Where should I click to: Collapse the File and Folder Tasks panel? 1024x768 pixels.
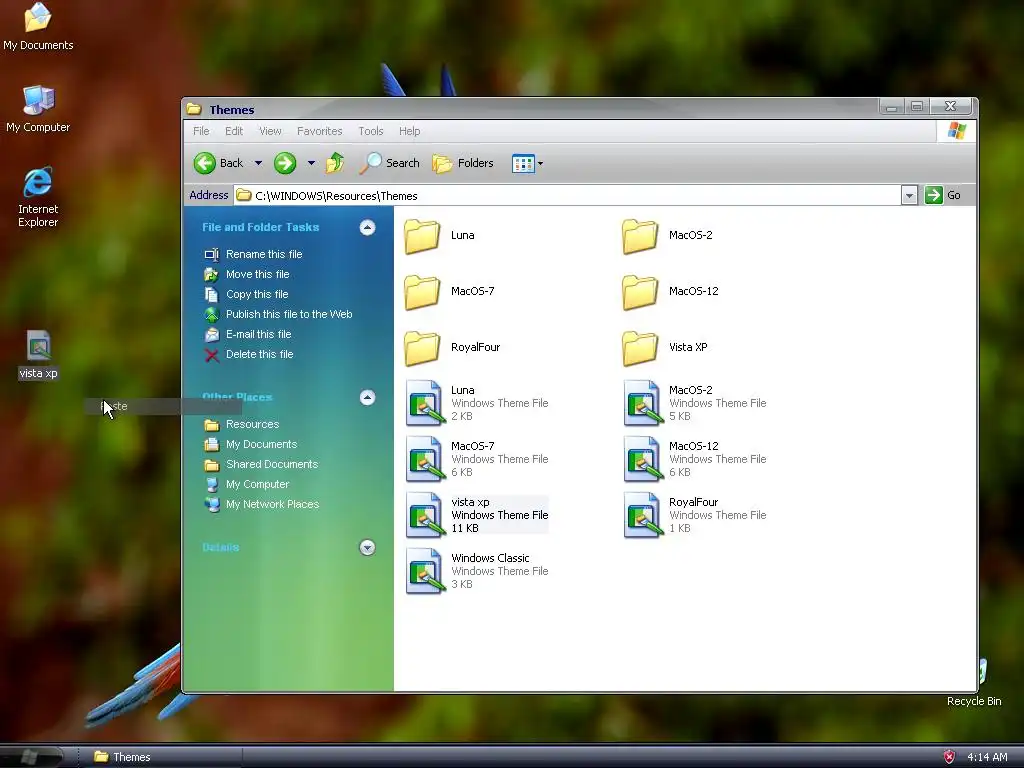pyautogui.click(x=368, y=227)
